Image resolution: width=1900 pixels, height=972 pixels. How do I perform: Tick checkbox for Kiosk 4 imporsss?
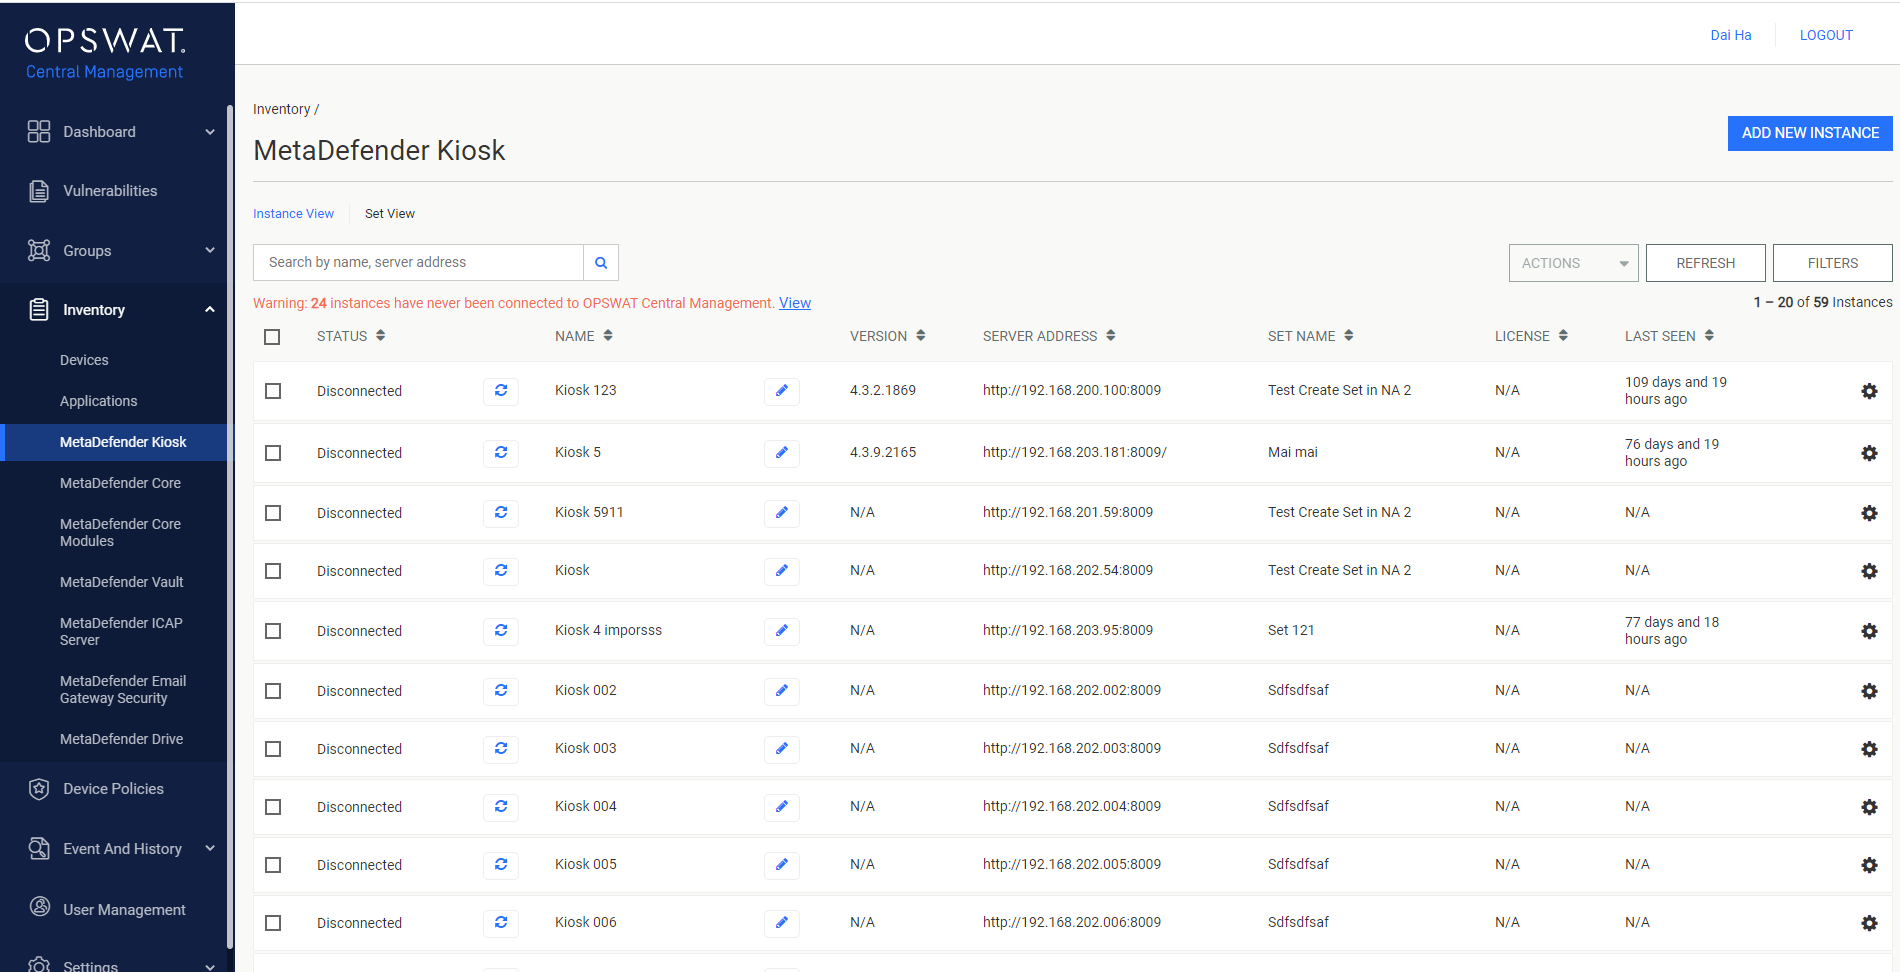[x=273, y=631]
